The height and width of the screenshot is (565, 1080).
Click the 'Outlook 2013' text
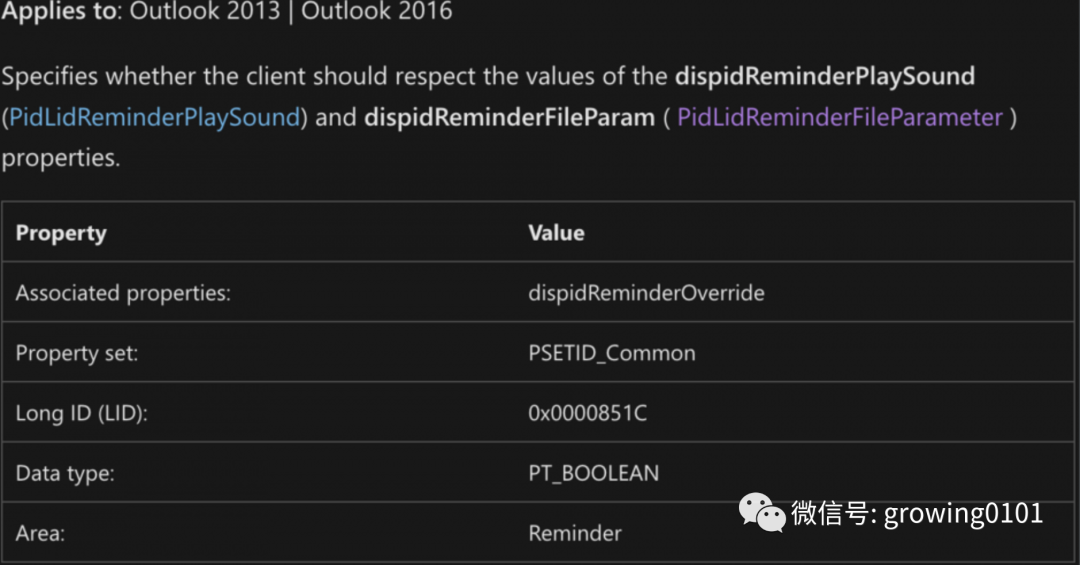pyautogui.click(x=205, y=11)
